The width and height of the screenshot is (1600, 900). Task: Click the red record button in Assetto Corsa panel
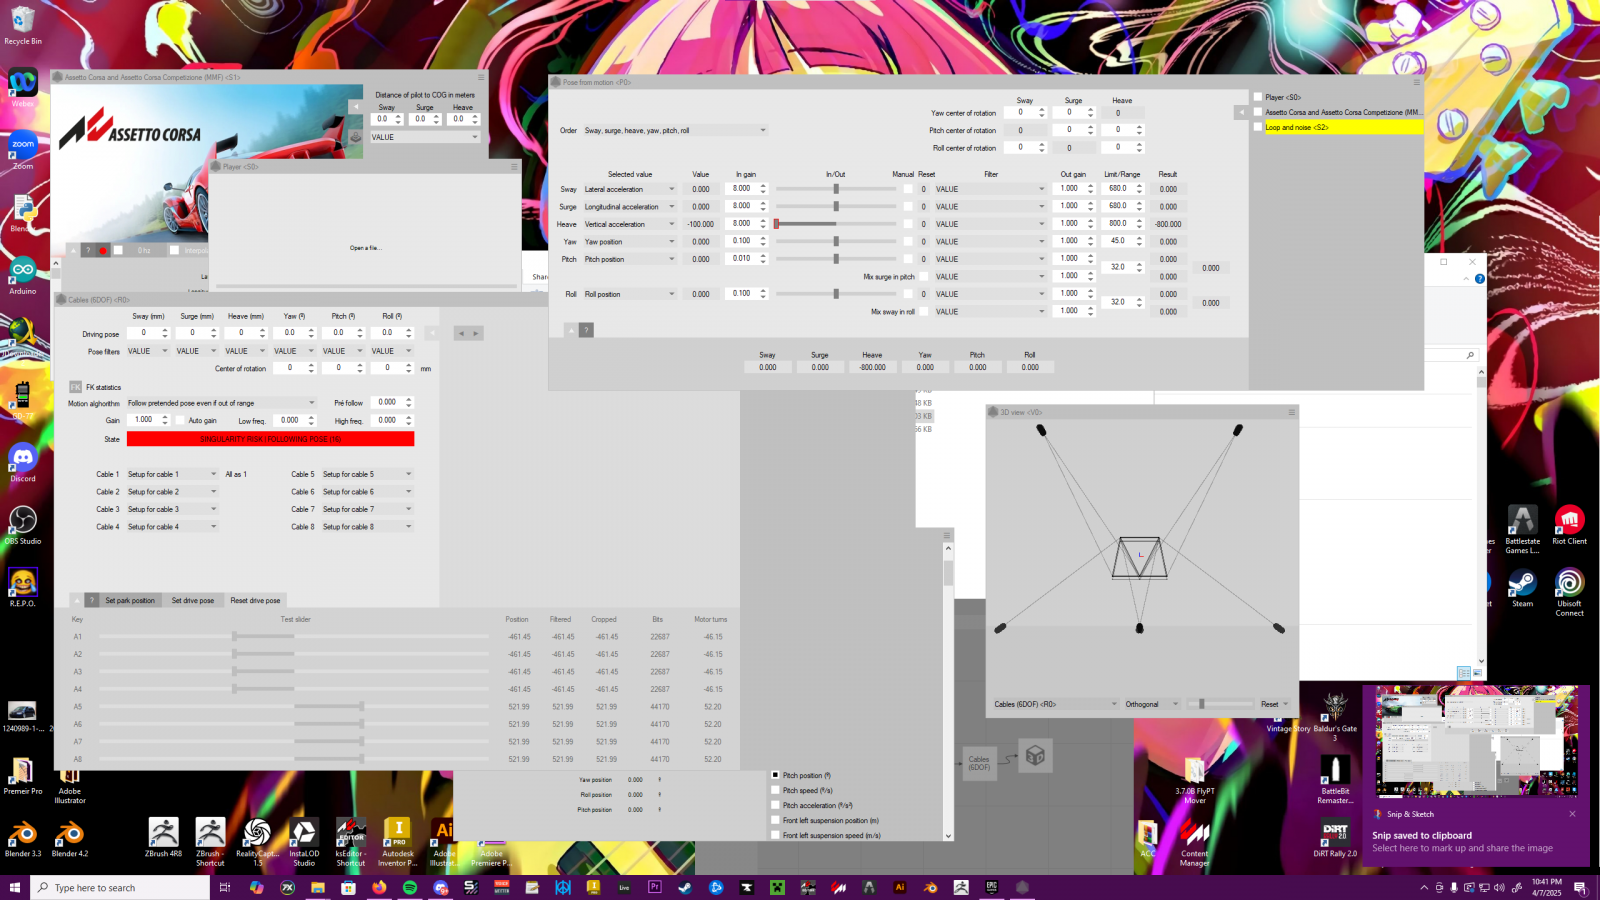click(102, 250)
